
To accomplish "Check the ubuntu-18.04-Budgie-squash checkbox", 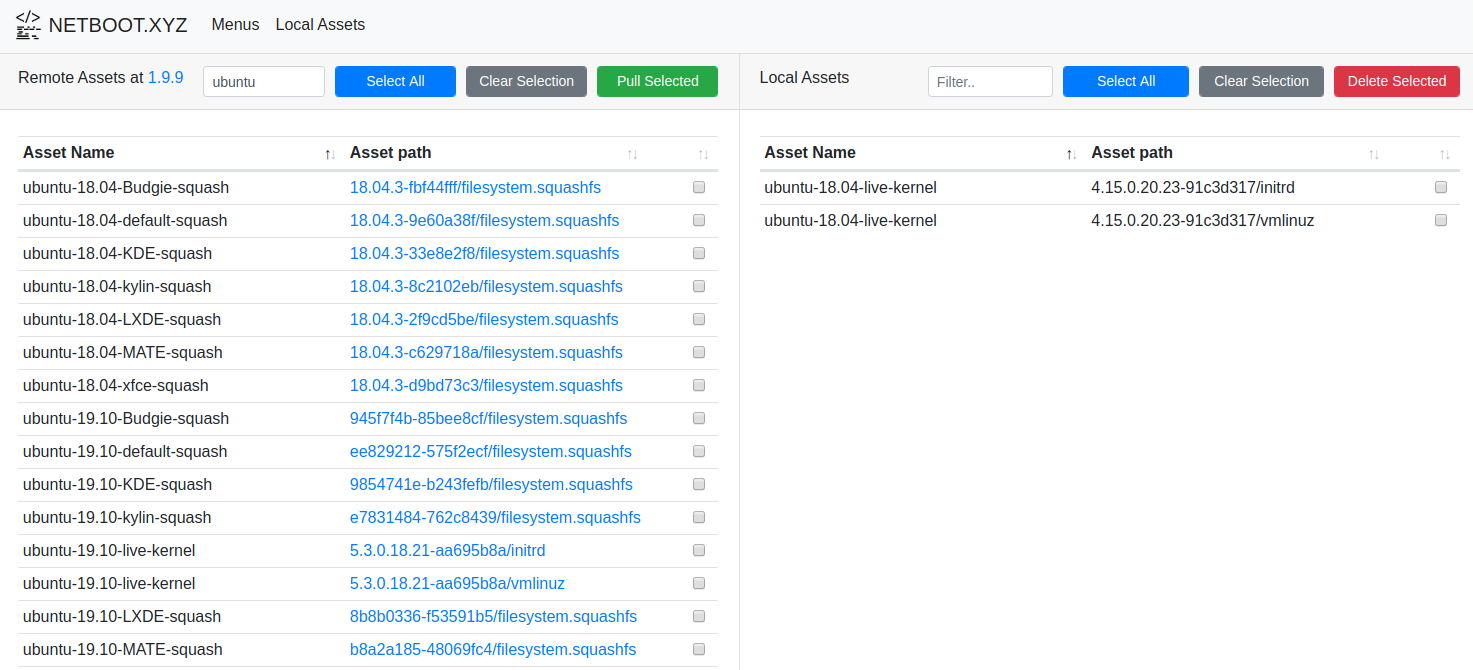I will (x=699, y=187).
